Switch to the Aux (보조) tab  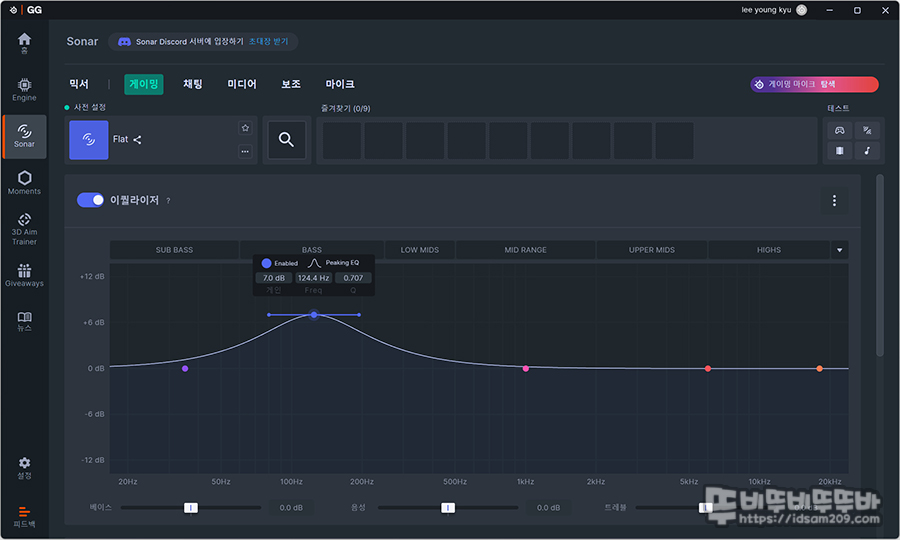pyautogui.click(x=291, y=84)
